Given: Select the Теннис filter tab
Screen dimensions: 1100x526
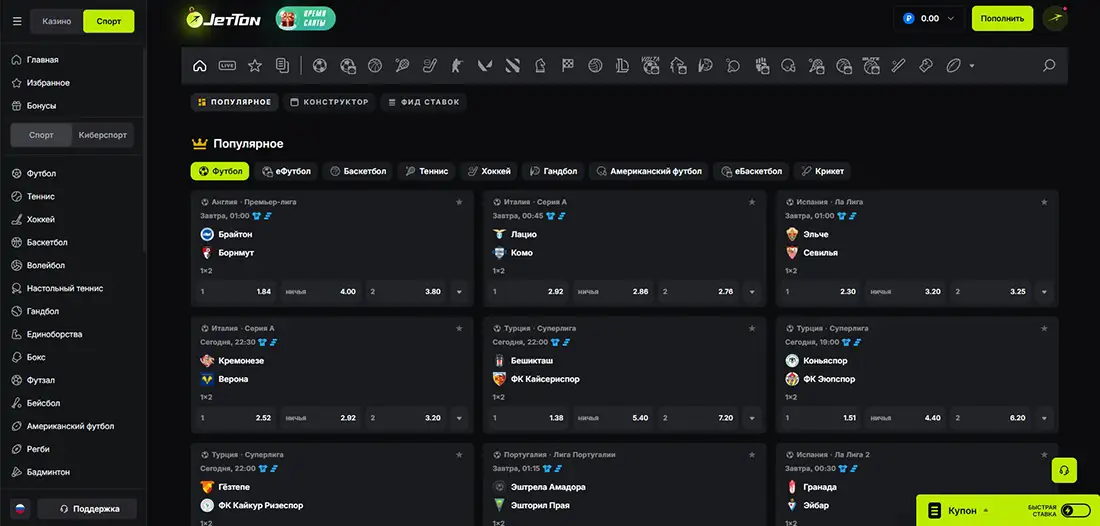Looking at the screenshot, I should coord(426,171).
